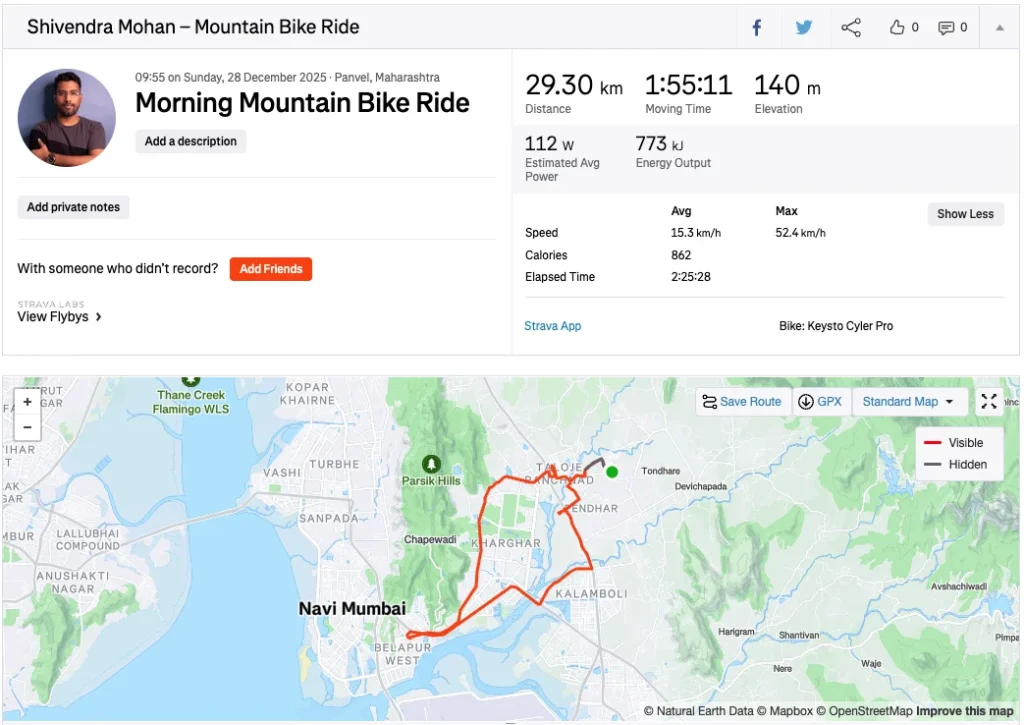1024x725 pixels.
Task: Share the ride to Twitter
Action: (x=804, y=27)
